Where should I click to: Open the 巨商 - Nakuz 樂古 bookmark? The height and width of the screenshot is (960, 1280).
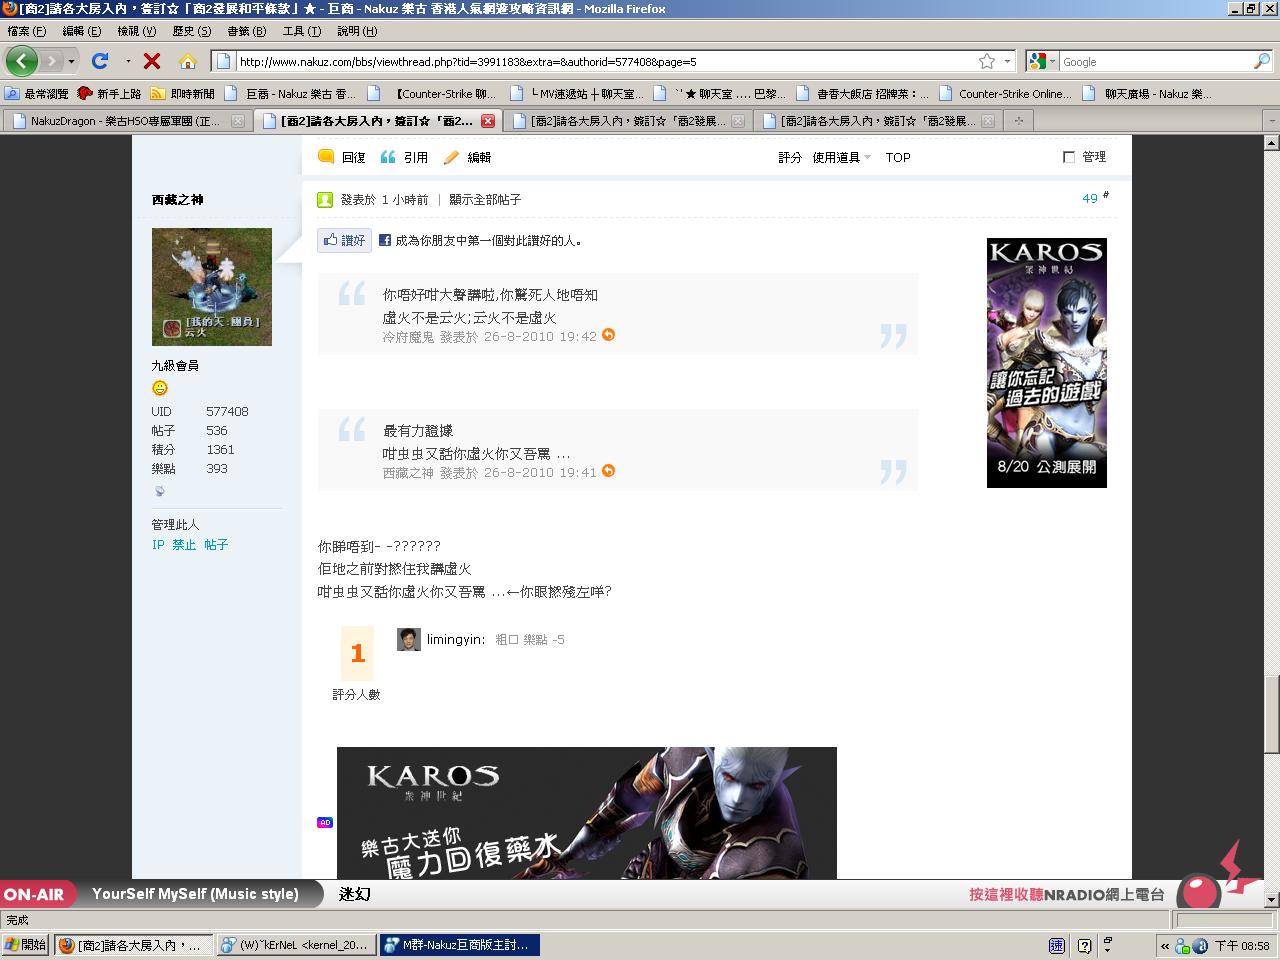291,94
